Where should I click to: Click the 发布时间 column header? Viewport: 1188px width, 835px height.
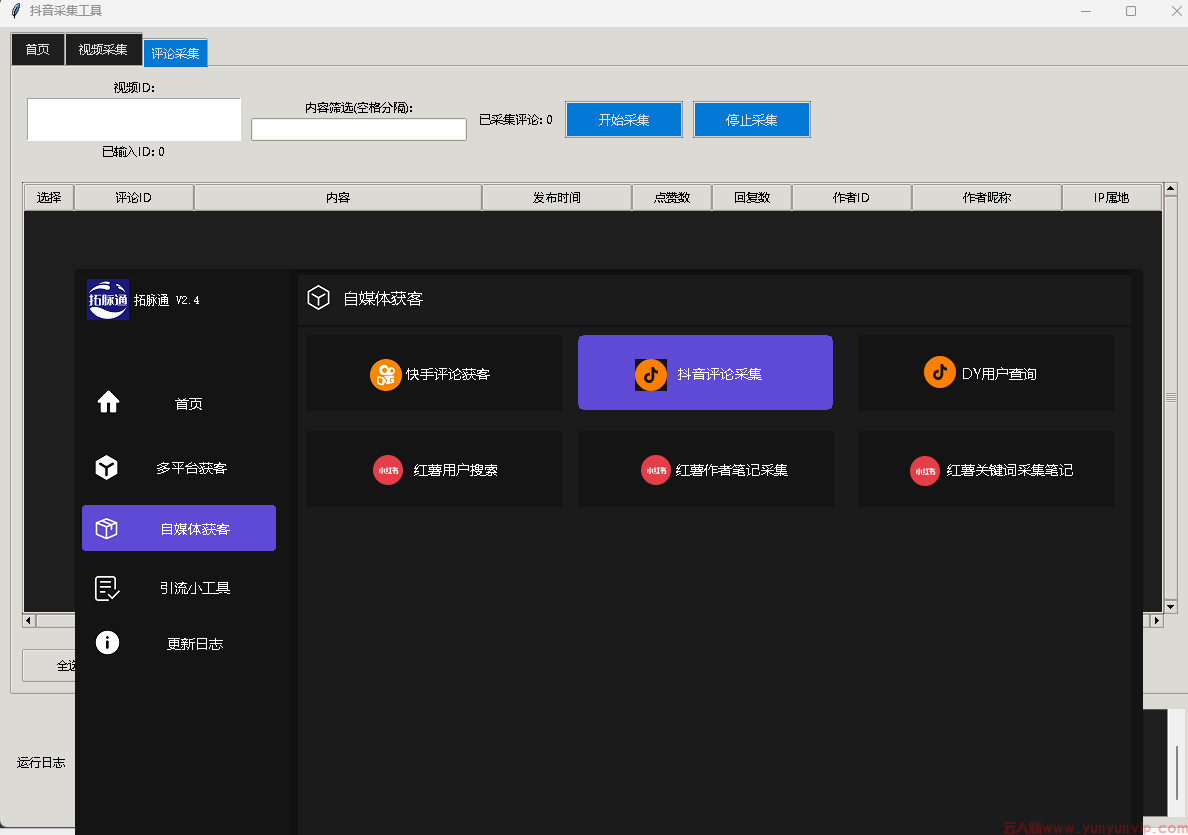[x=557, y=197]
